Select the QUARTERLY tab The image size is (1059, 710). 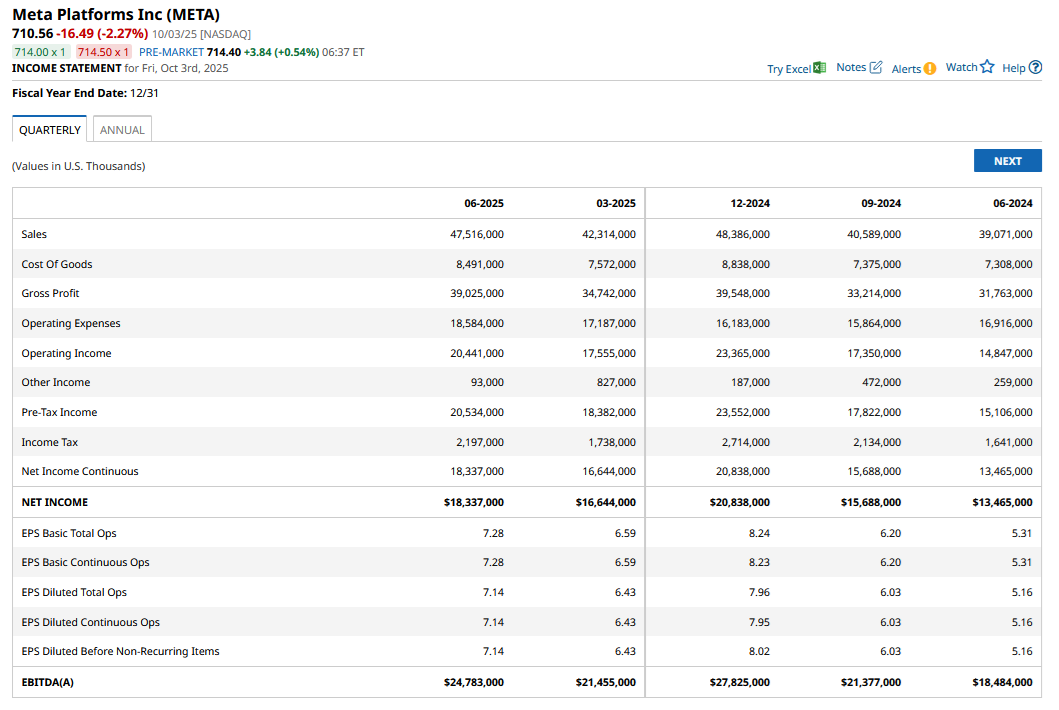(50, 130)
